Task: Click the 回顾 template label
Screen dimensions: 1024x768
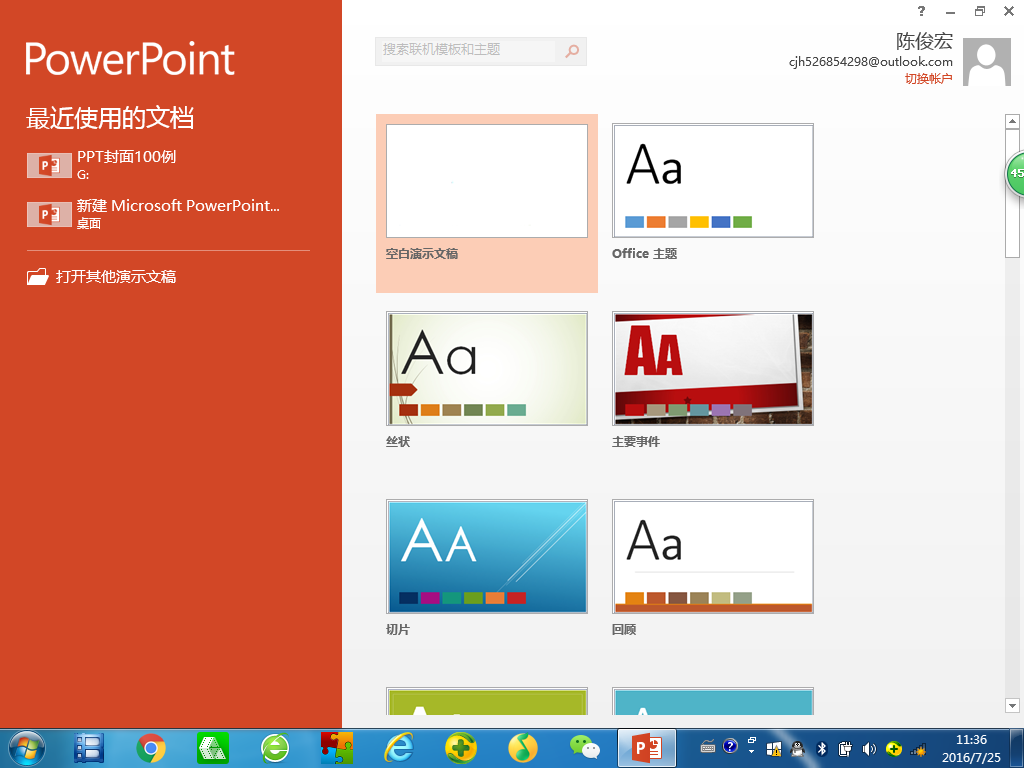Action: pos(624,630)
